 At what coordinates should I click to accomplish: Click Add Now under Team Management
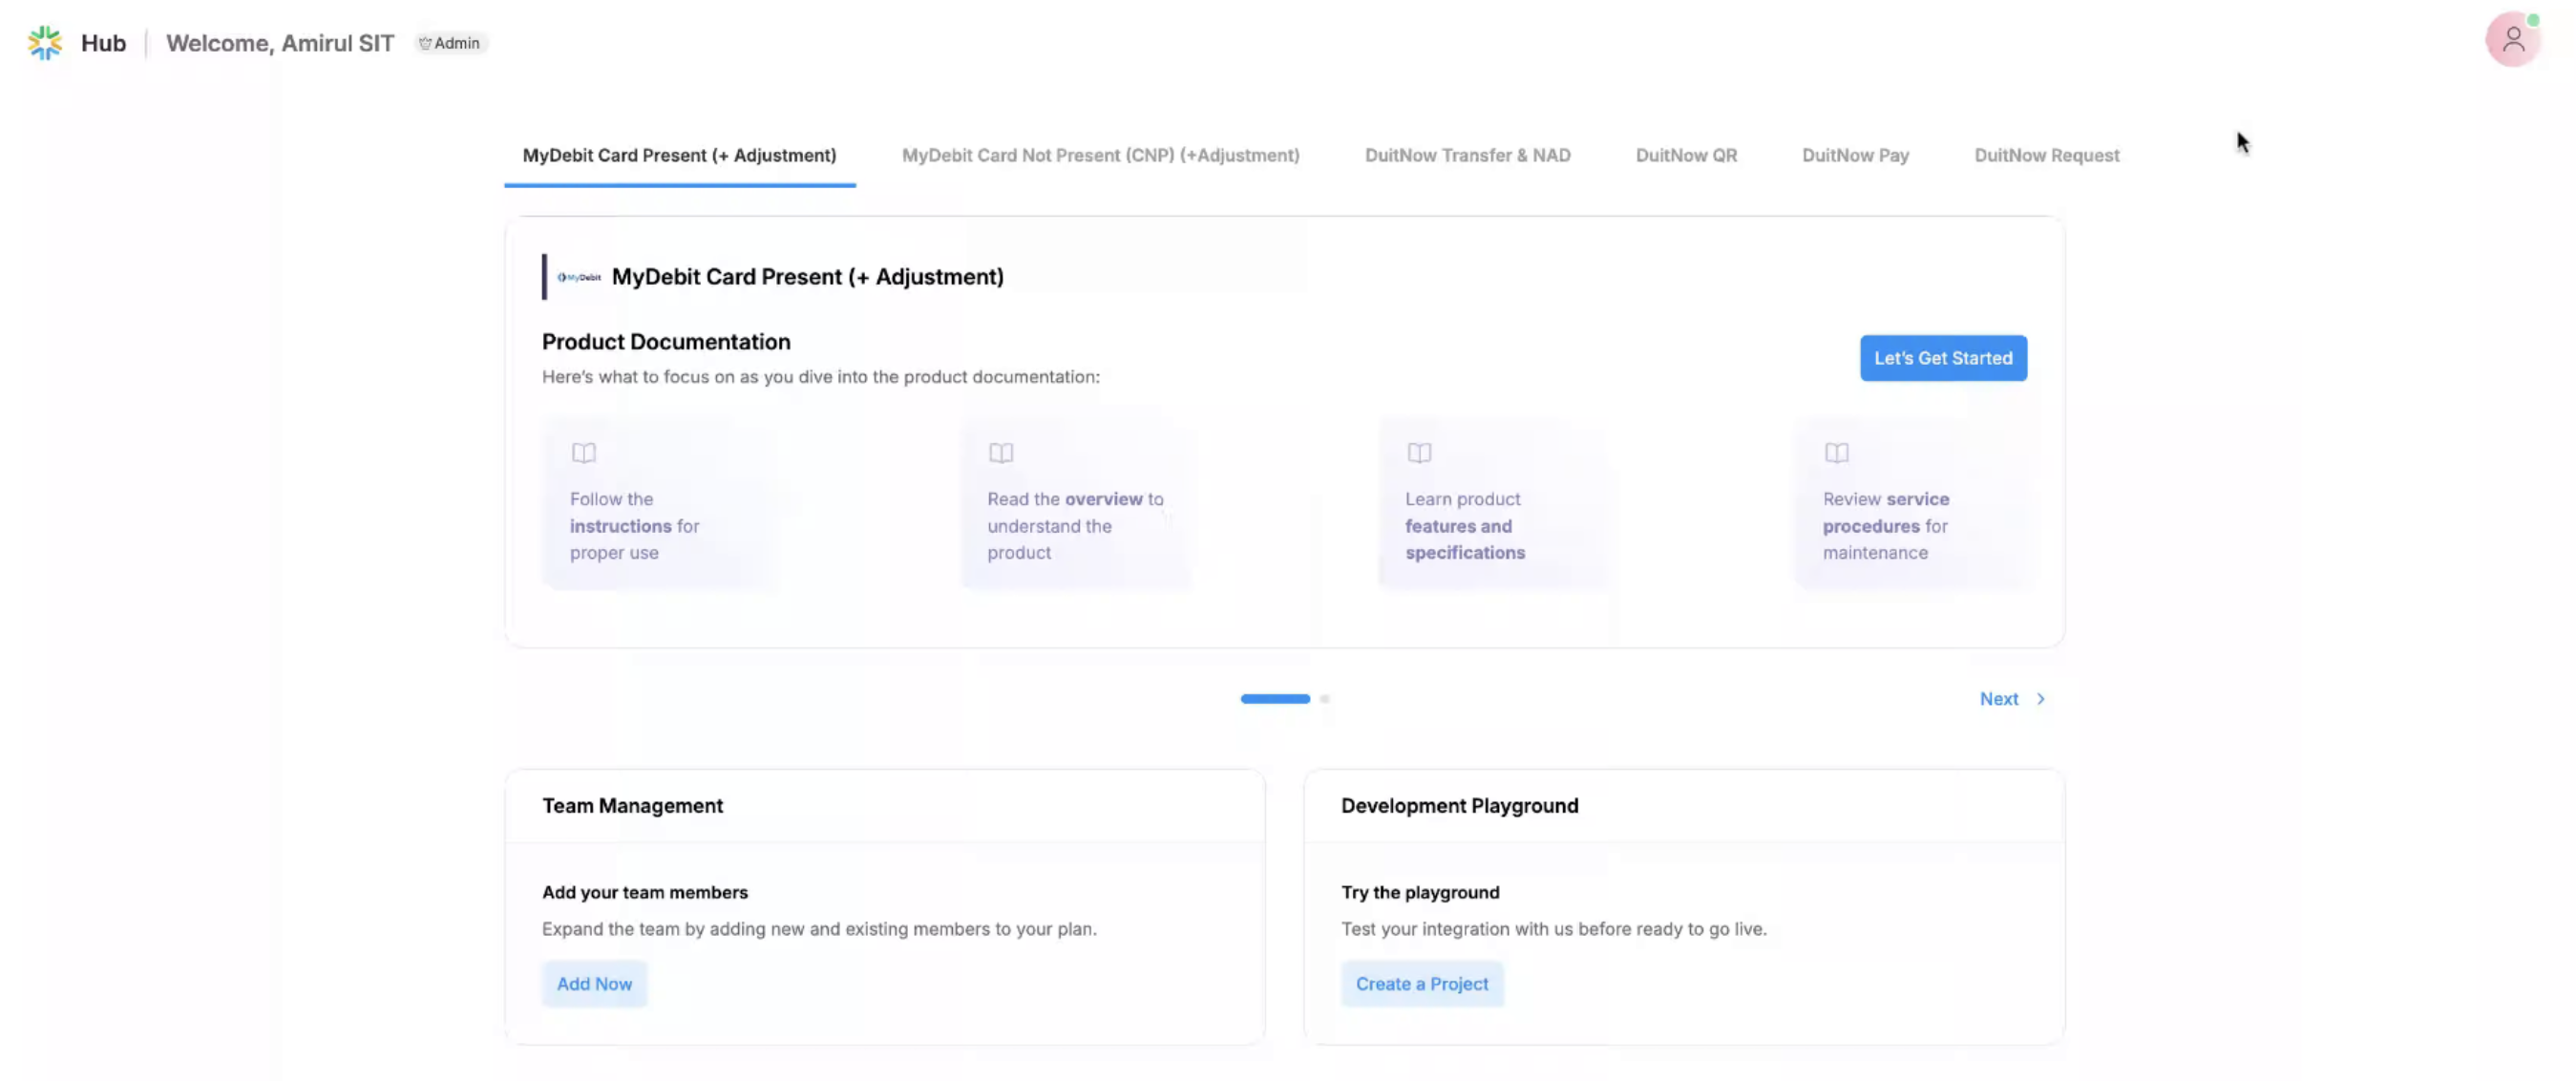(x=594, y=984)
